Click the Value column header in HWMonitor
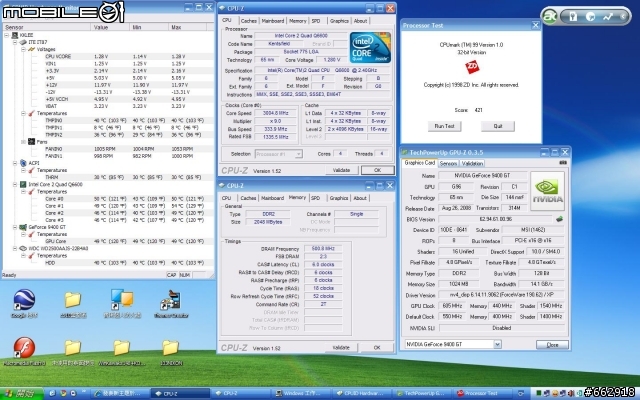The width and height of the screenshot is (640, 400). (110, 27)
